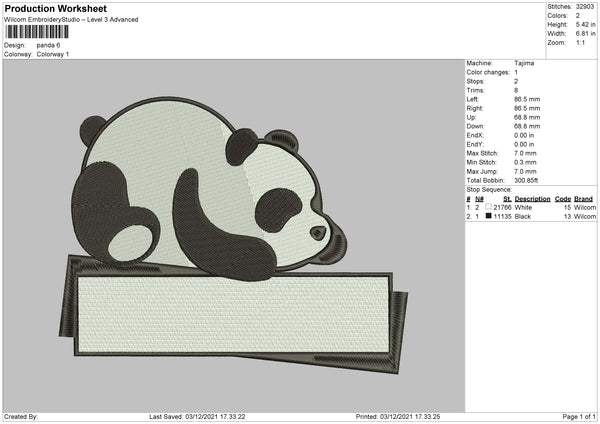This screenshot has width=600, height=424.
Task: Click the blank name banner rectangle
Action: click(234, 310)
